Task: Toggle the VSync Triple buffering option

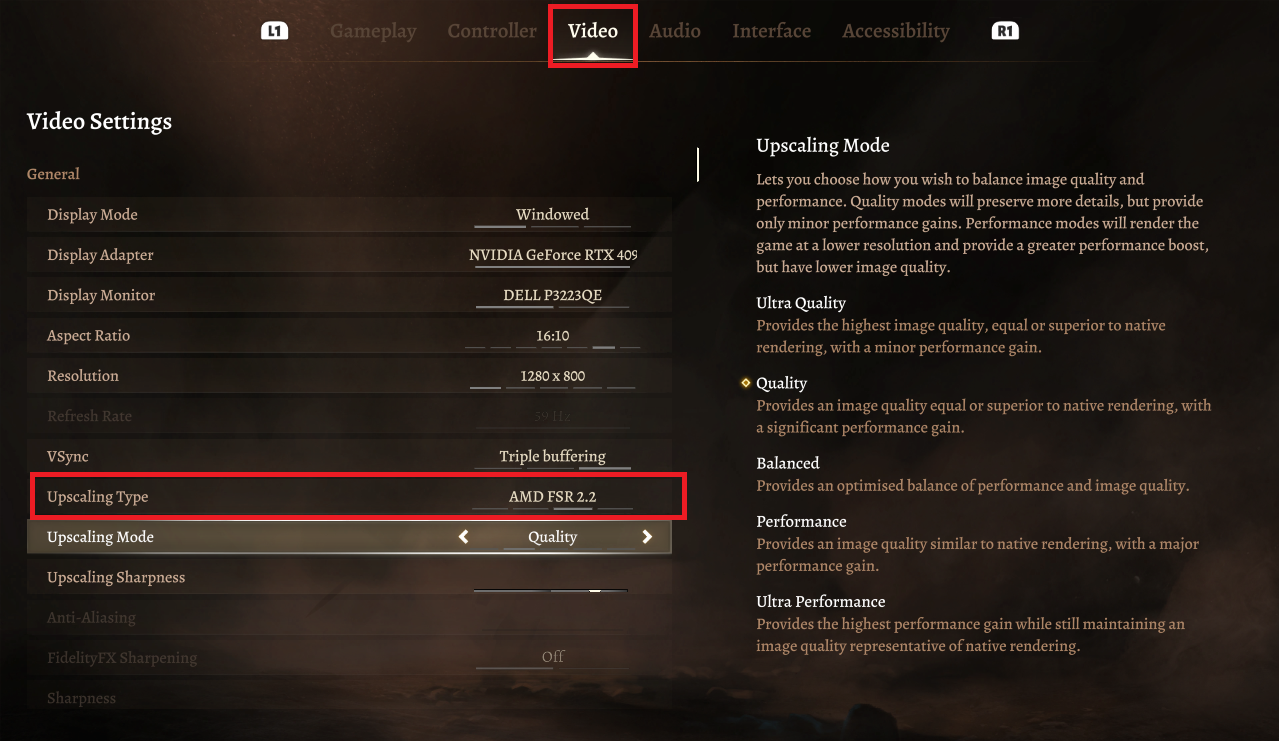Action: pos(552,457)
